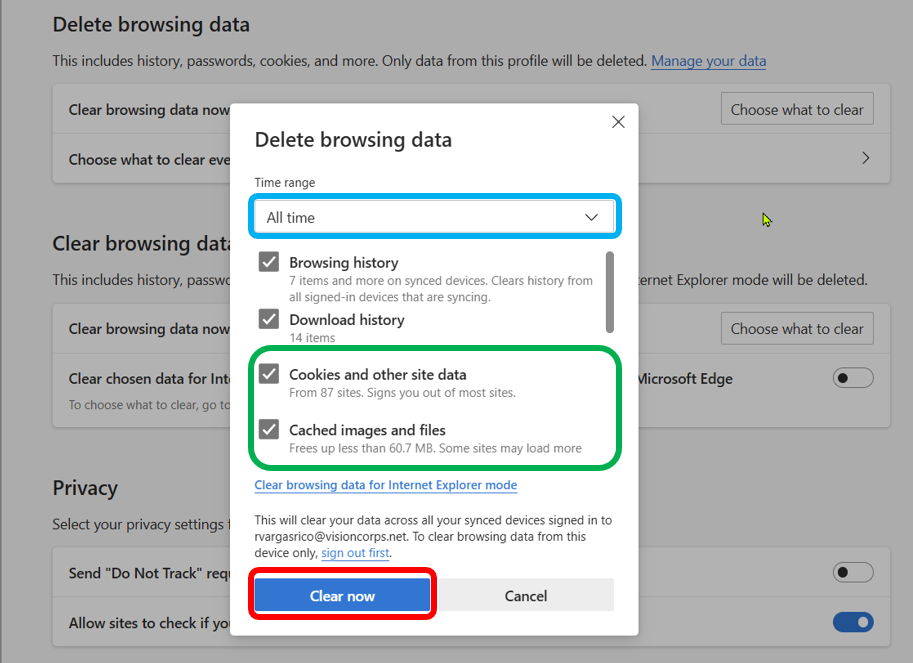
Task: Close the Delete browsing data dialog
Action: click(x=618, y=121)
